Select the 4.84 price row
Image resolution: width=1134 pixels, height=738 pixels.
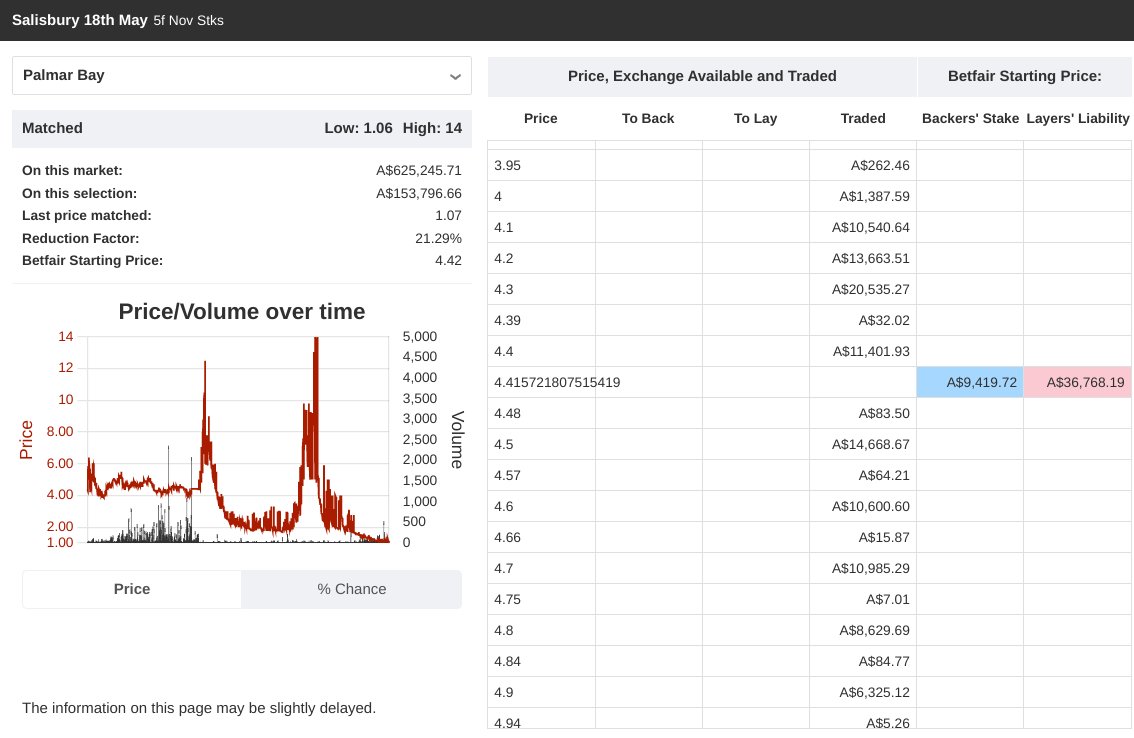coord(809,662)
